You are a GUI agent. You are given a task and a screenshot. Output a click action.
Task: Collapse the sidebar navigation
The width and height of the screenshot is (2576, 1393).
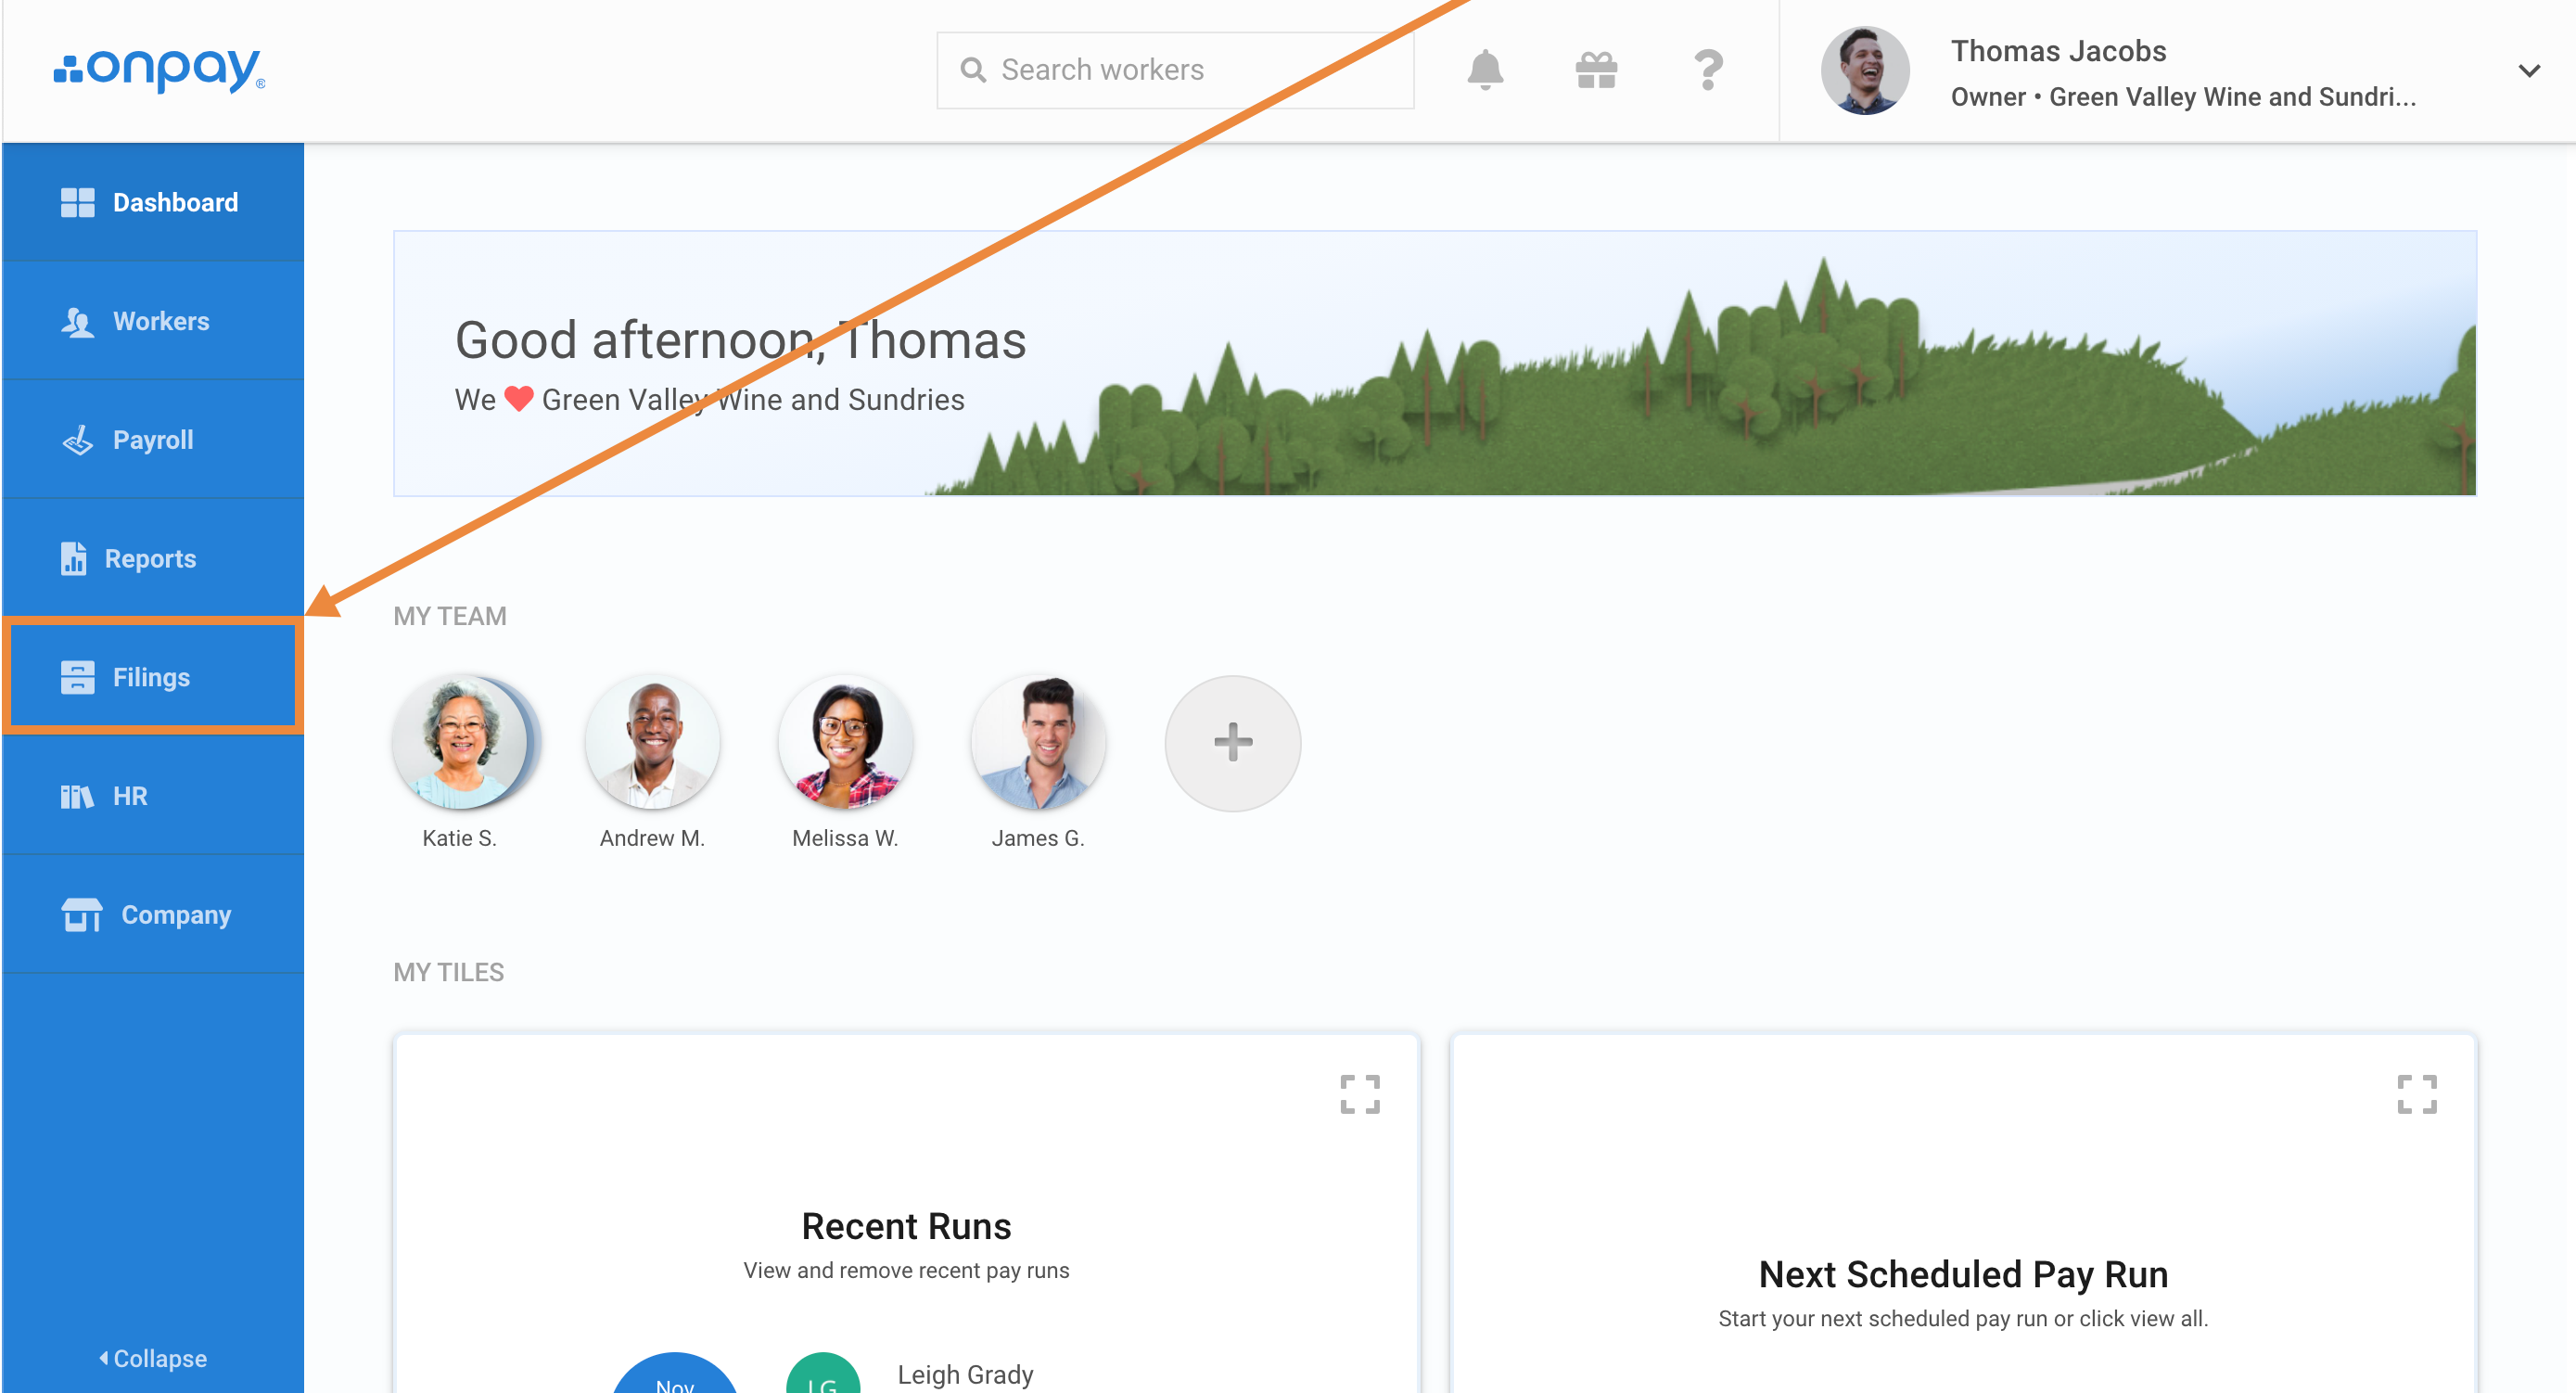pos(153,1358)
